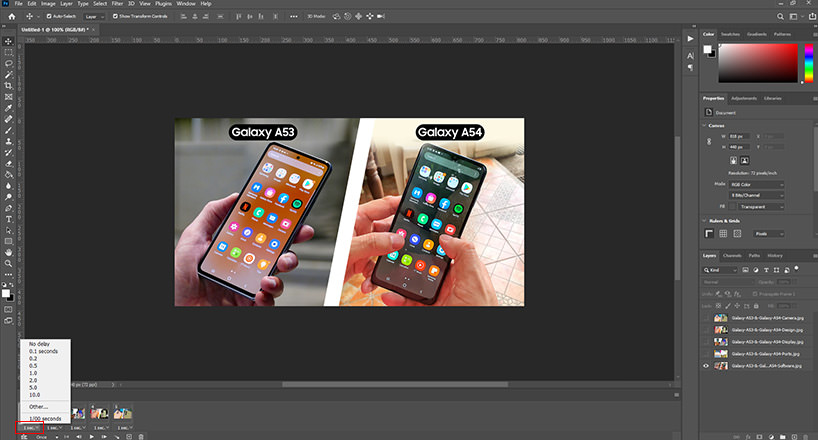Open the 8 Bits/Channel dropdown
The width and height of the screenshot is (818, 440).
tap(756, 195)
